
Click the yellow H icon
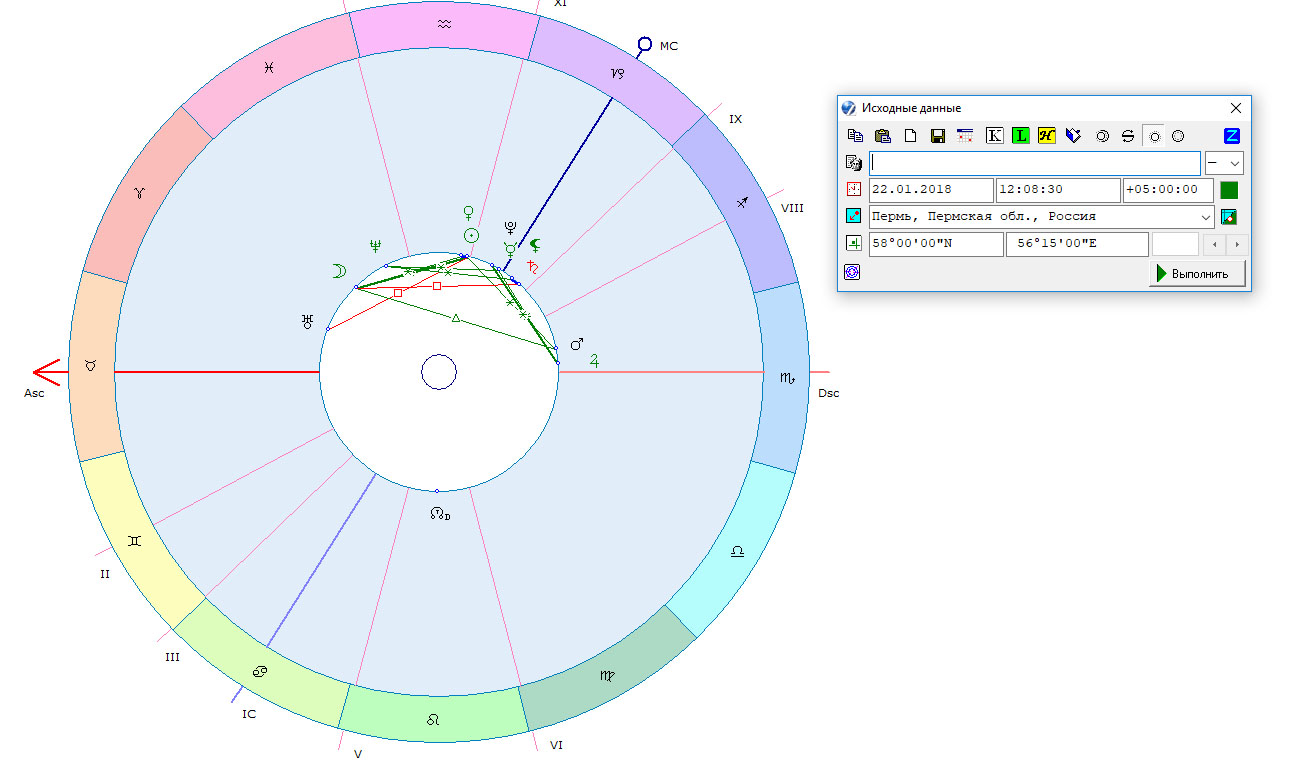point(1046,136)
